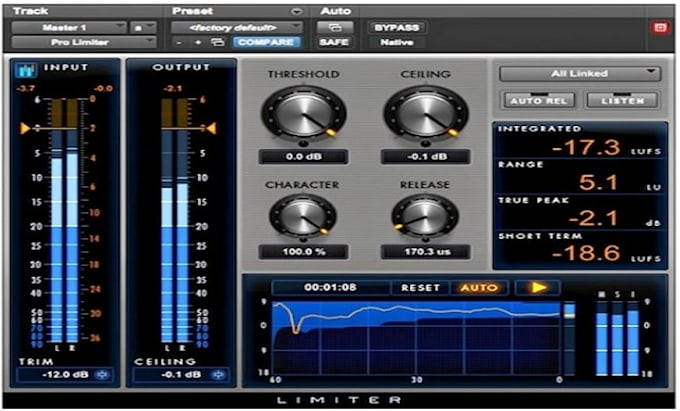680x411 pixels.
Task: Open the All Linked channel link dropdown
Action: [x=580, y=74]
